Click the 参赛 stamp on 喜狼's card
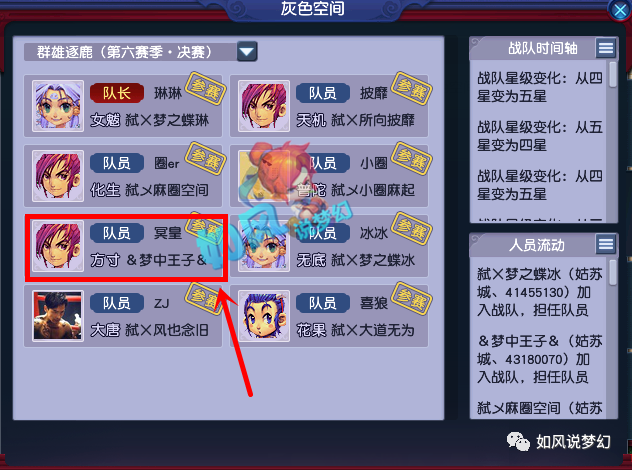Screen dimensions: 632x470 click(x=412, y=299)
